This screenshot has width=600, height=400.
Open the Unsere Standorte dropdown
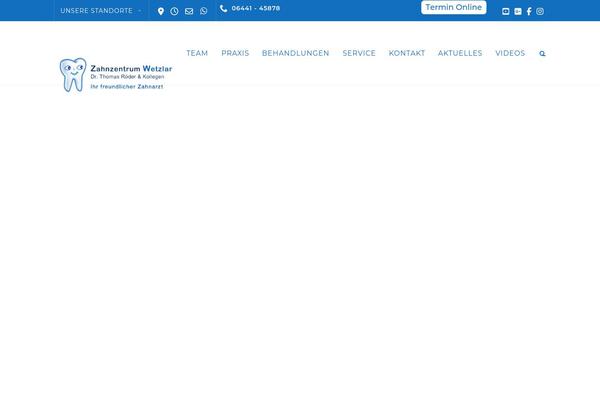tap(101, 11)
